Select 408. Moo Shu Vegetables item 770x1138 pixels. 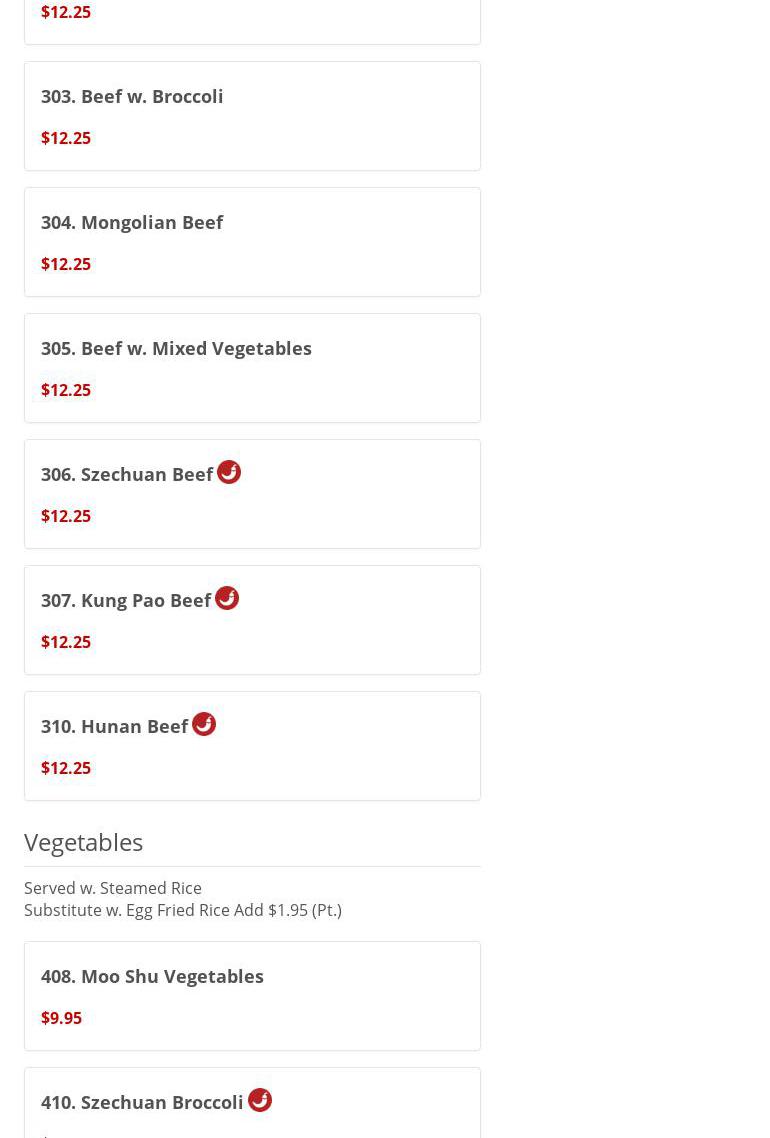(x=152, y=977)
